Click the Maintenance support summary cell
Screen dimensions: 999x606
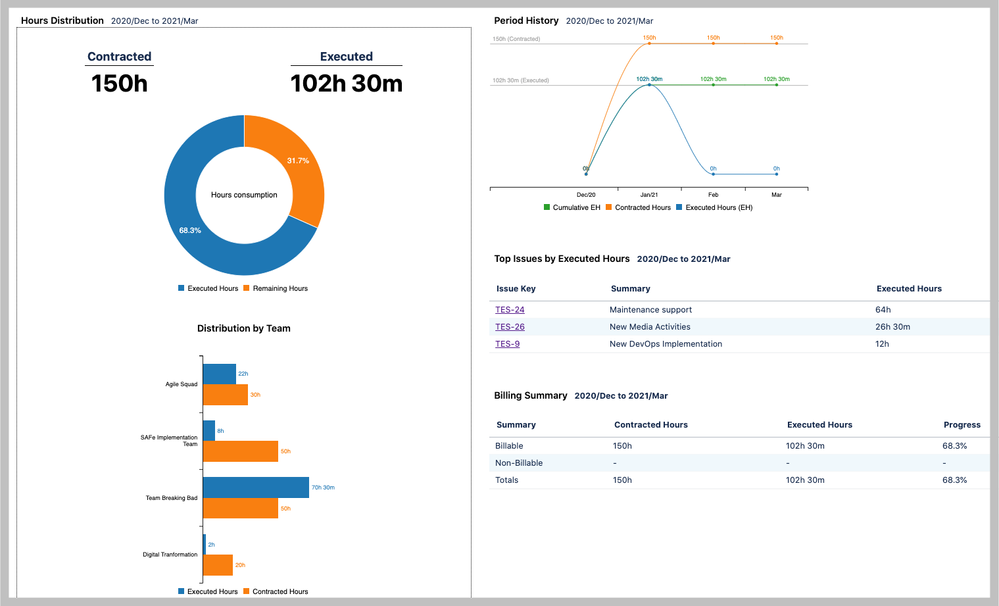[x=650, y=310]
